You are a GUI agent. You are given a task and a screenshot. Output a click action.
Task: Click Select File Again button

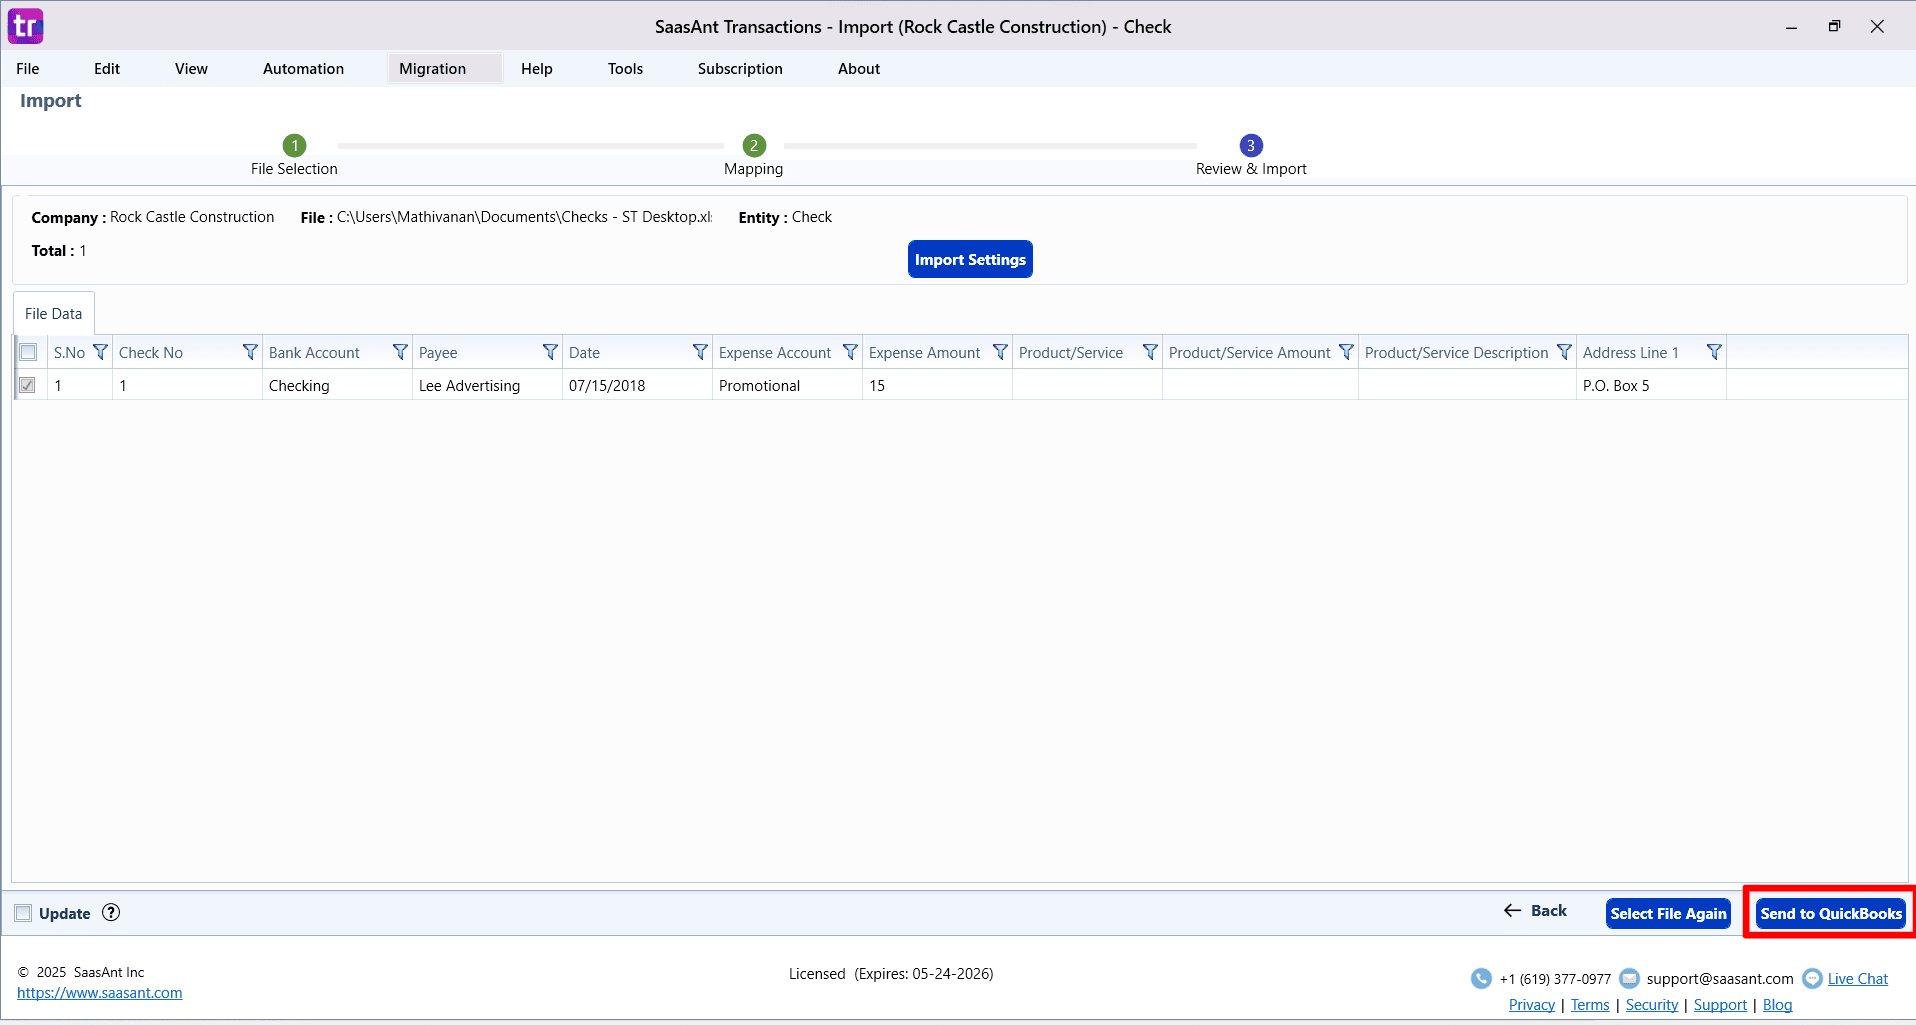click(x=1668, y=913)
